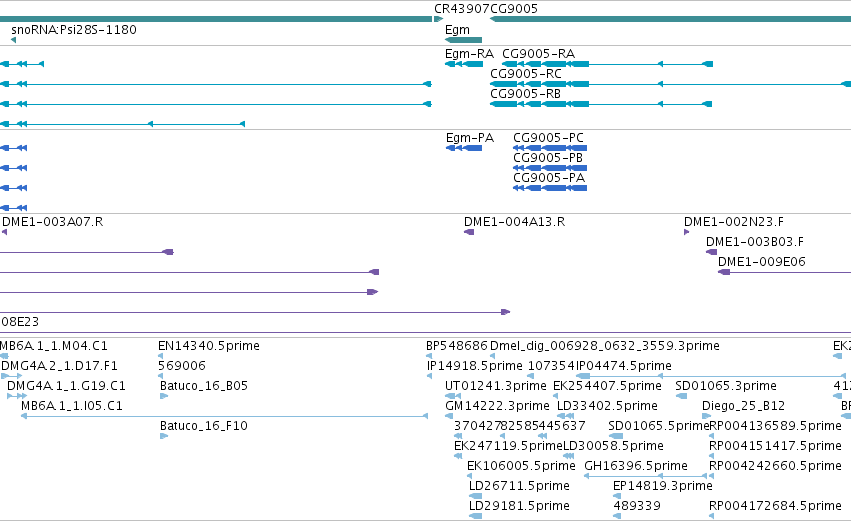Click the GH16396.5prime EST label

[636, 467]
